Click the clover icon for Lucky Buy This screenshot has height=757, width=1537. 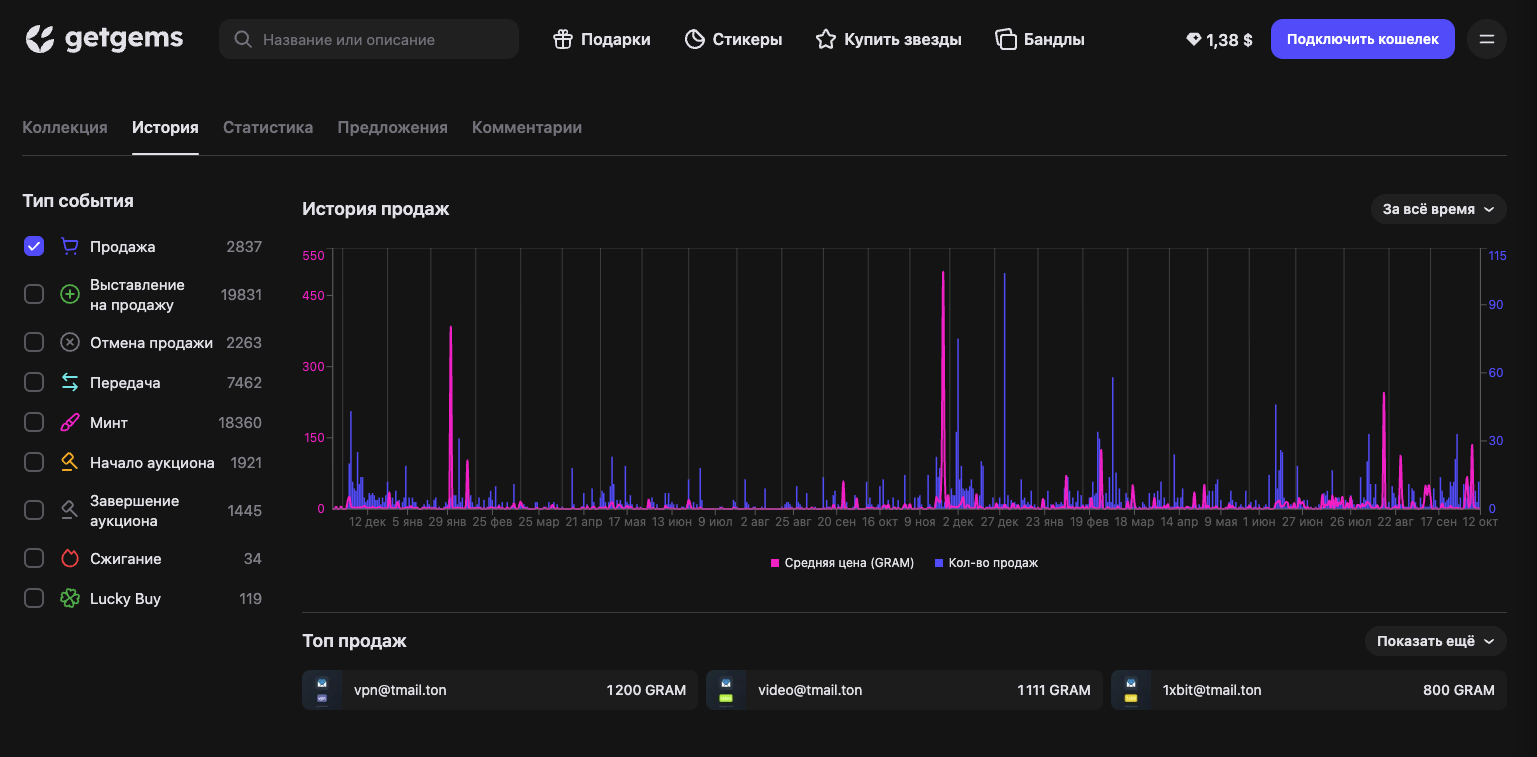(70, 598)
